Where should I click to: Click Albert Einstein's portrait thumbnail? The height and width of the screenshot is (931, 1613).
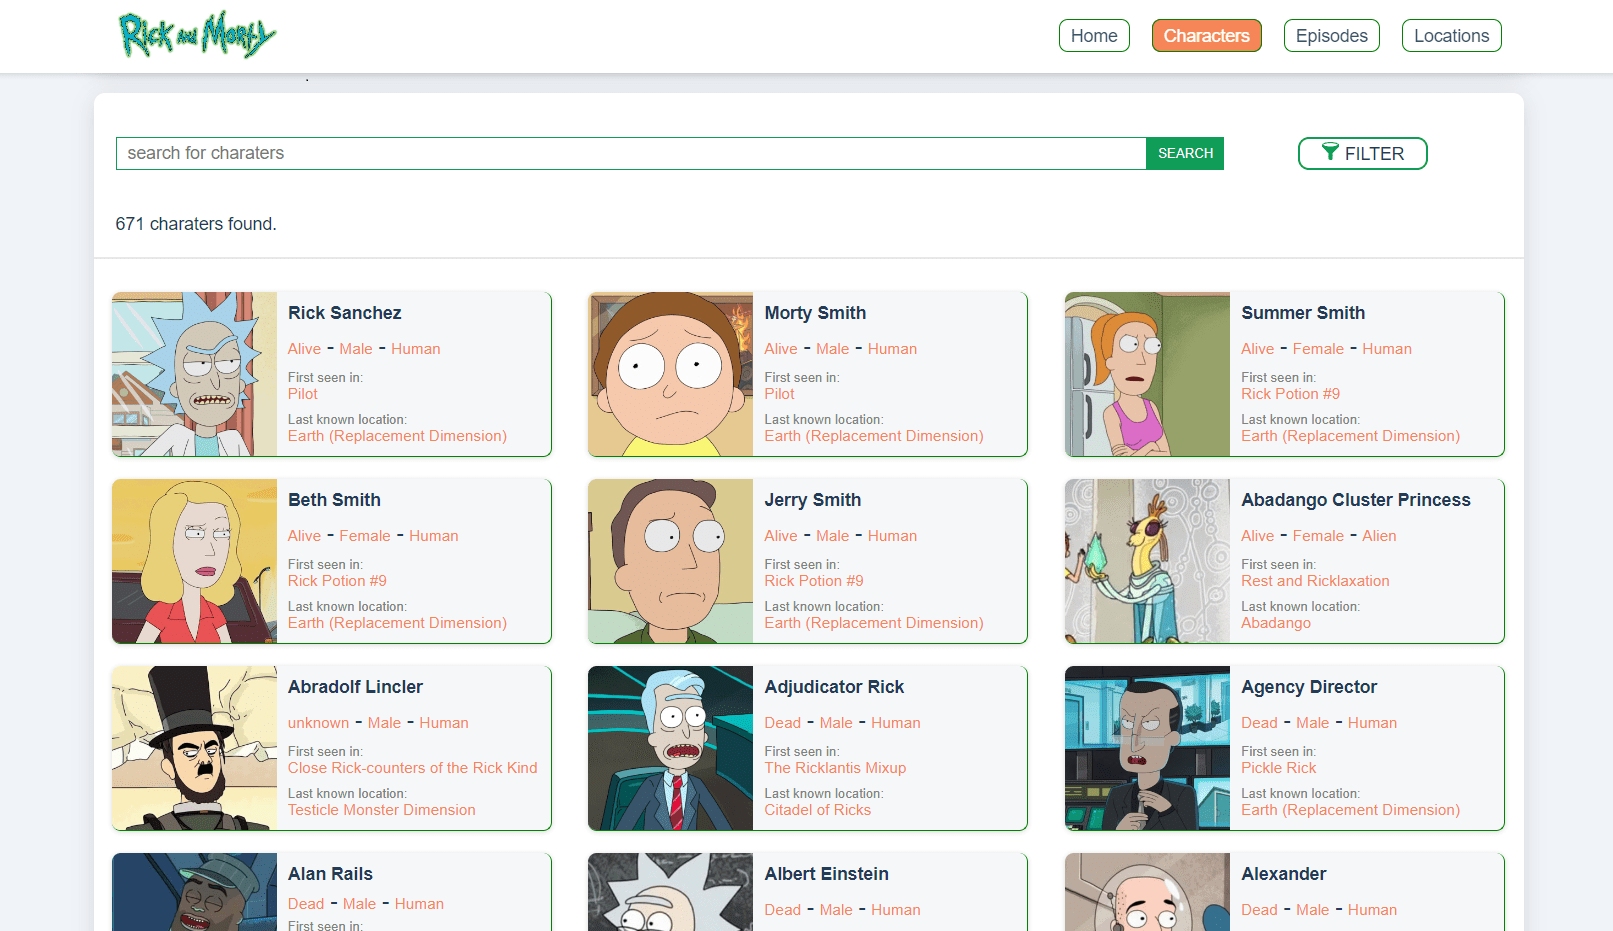coord(670,892)
